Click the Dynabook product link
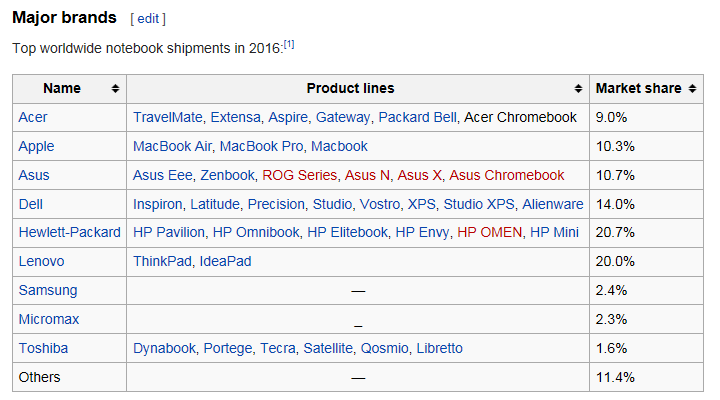The image size is (720, 400). tap(164, 348)
